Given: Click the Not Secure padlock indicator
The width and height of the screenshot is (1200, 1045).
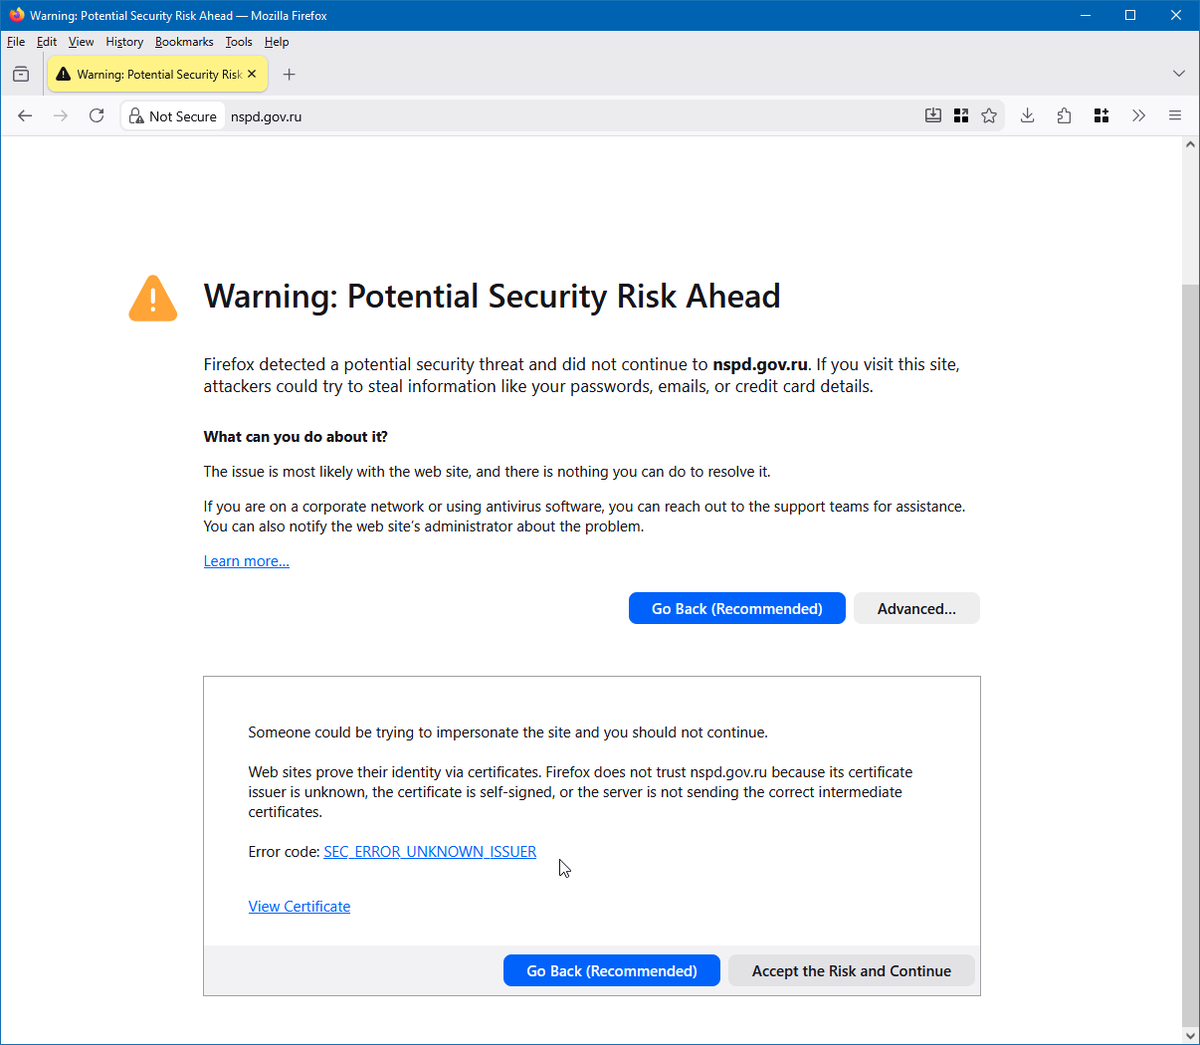Looking at the screenshot, I should [172, 115].
